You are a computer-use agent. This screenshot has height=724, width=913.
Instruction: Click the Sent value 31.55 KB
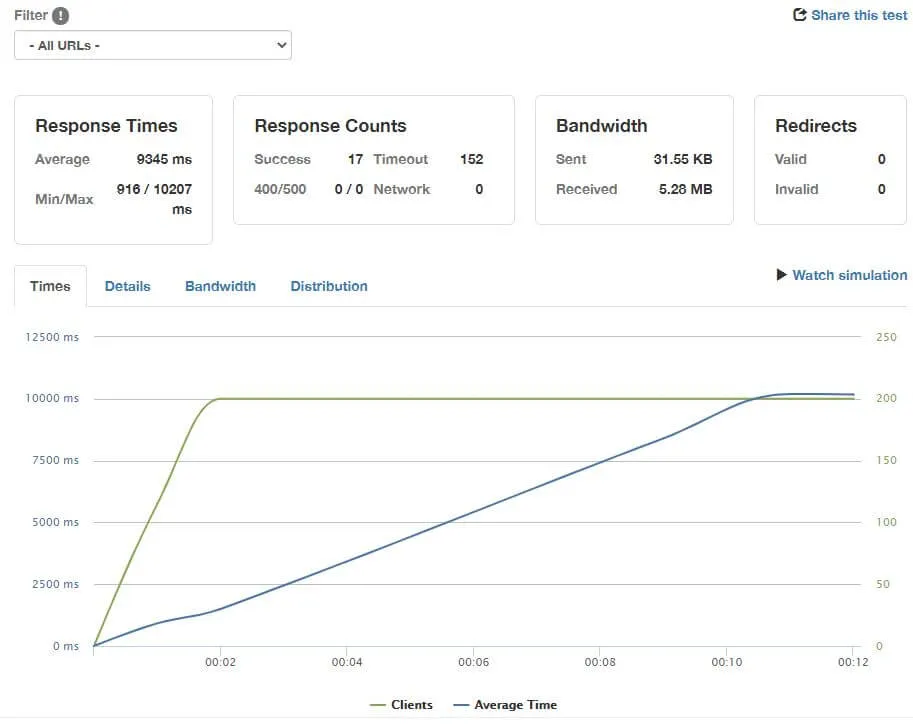click(x=683, y=159)
